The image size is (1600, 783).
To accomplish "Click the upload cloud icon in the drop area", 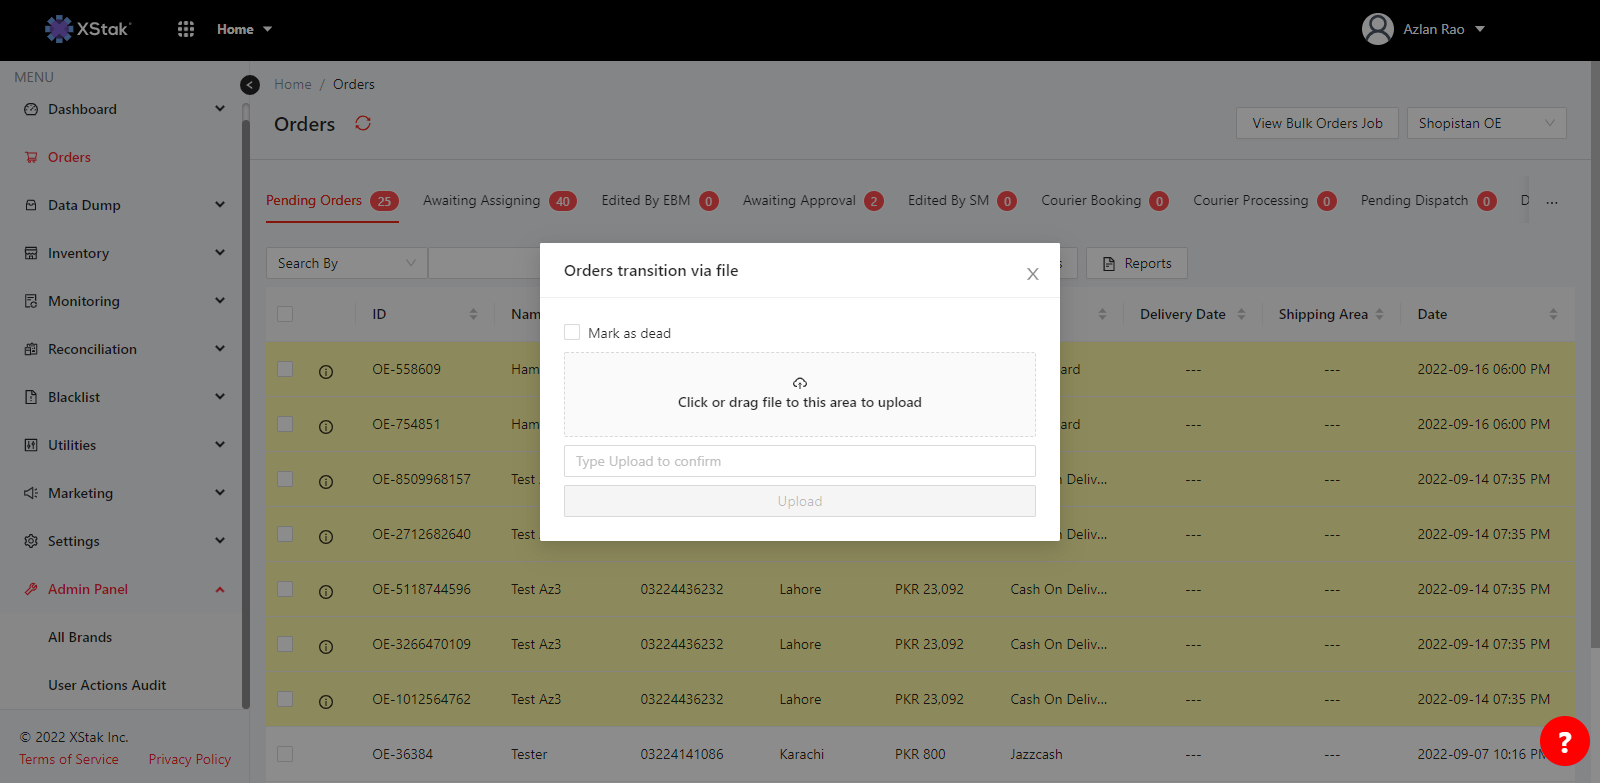I will point(800,383).
